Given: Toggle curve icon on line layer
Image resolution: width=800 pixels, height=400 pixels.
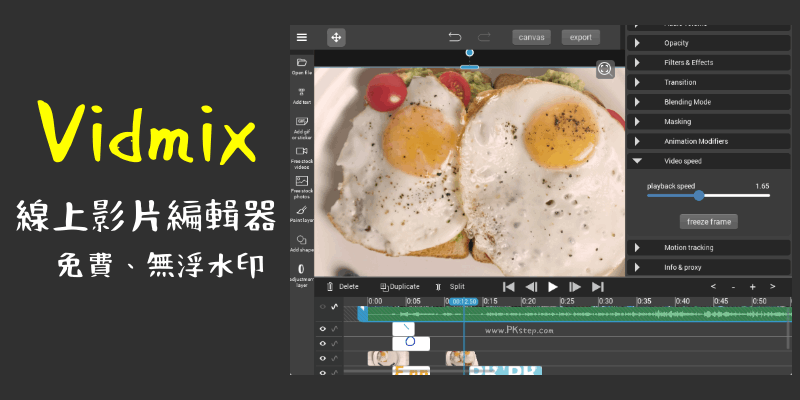Looking at the screenshot, I should (335, 329).
